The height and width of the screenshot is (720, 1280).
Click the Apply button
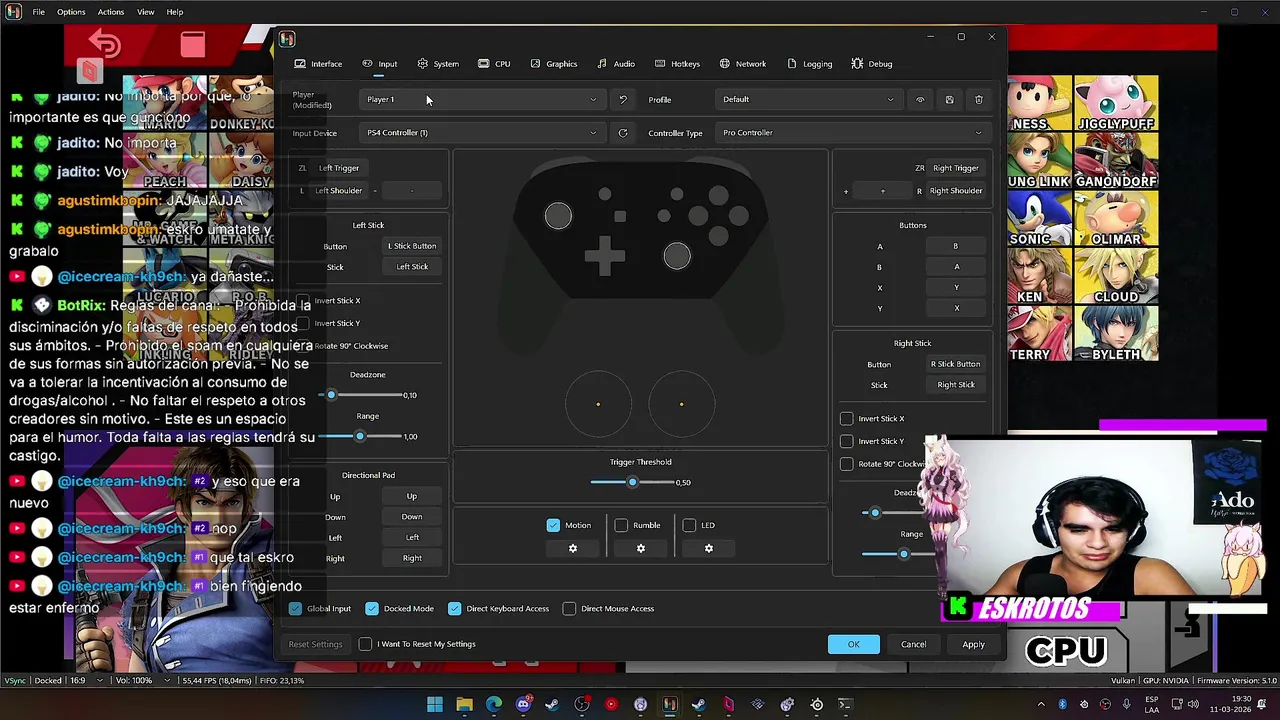(x=973, y=644)
